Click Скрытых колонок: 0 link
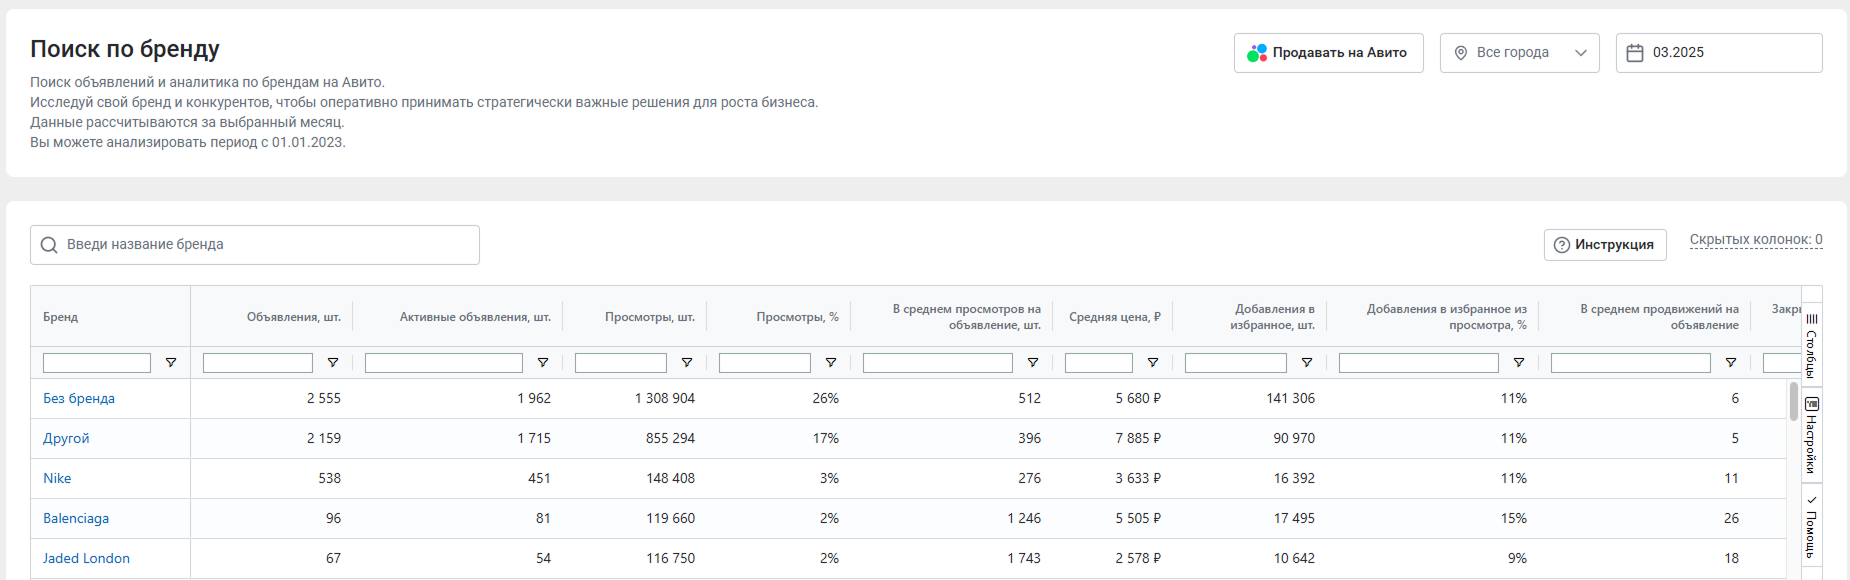The width and height of the screenshot is (1850, 580). pos(1756,240)
